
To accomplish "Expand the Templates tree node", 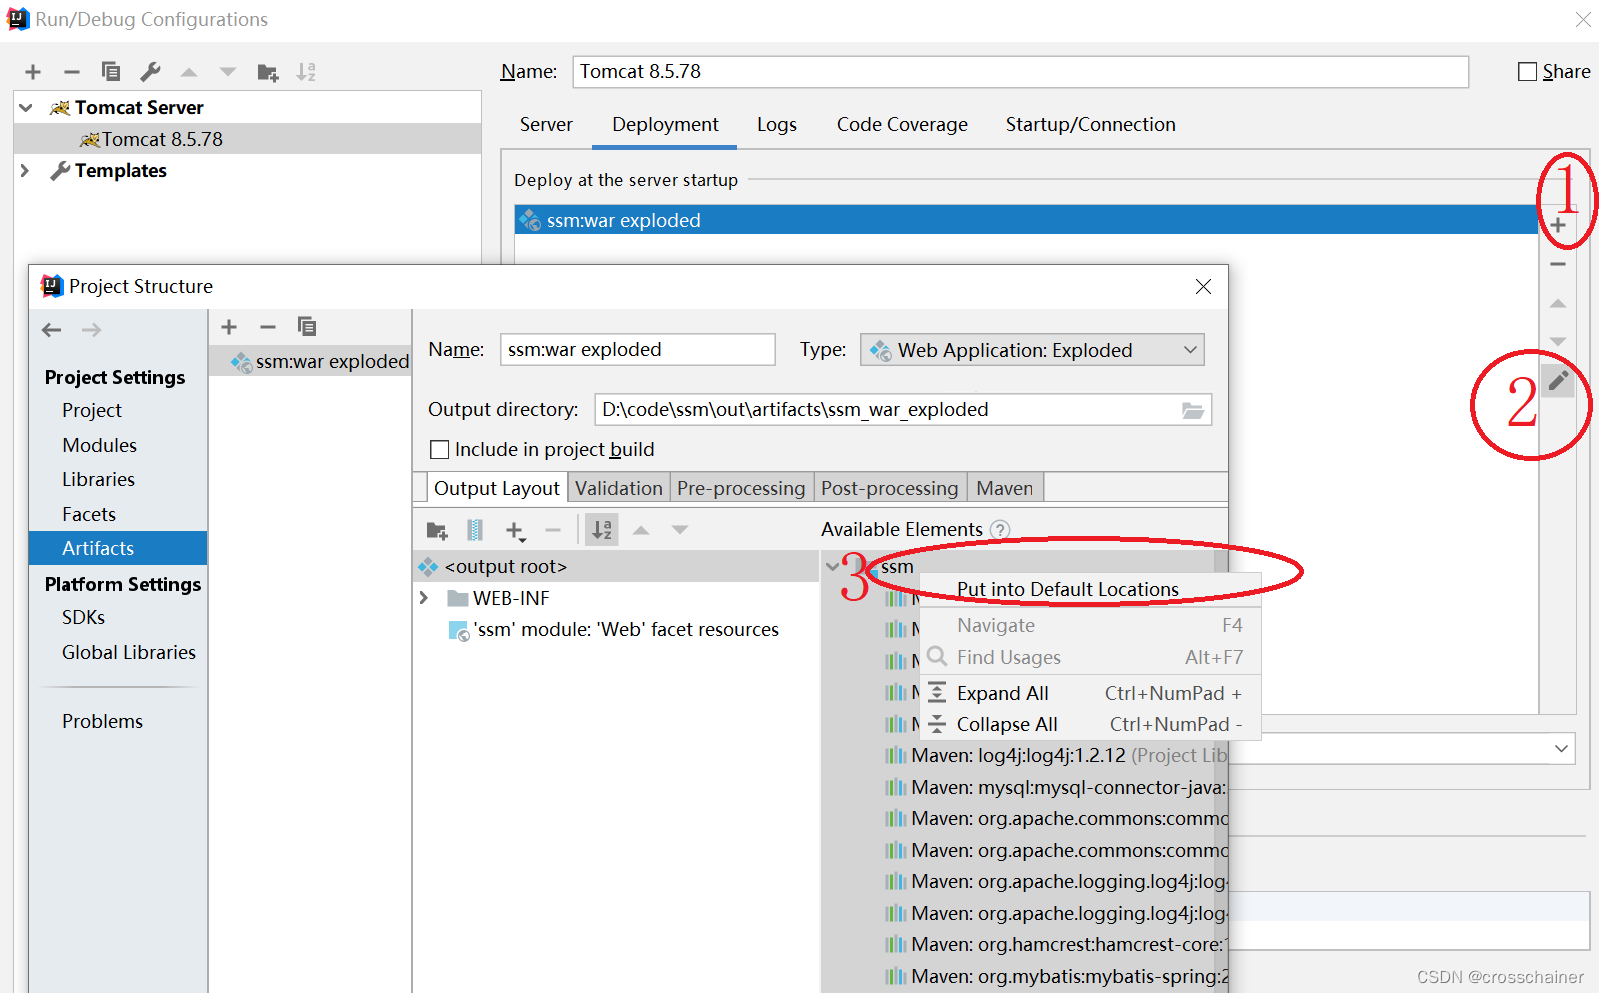I will tap(26, 171).
